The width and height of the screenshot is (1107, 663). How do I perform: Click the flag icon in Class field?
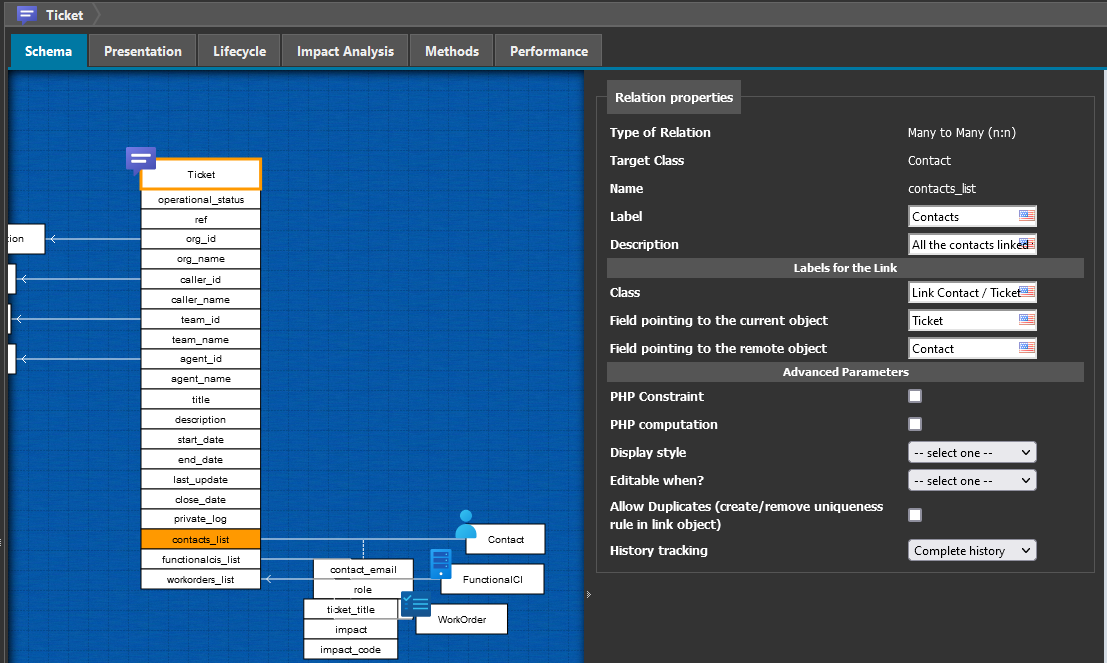pos(1026,292)
